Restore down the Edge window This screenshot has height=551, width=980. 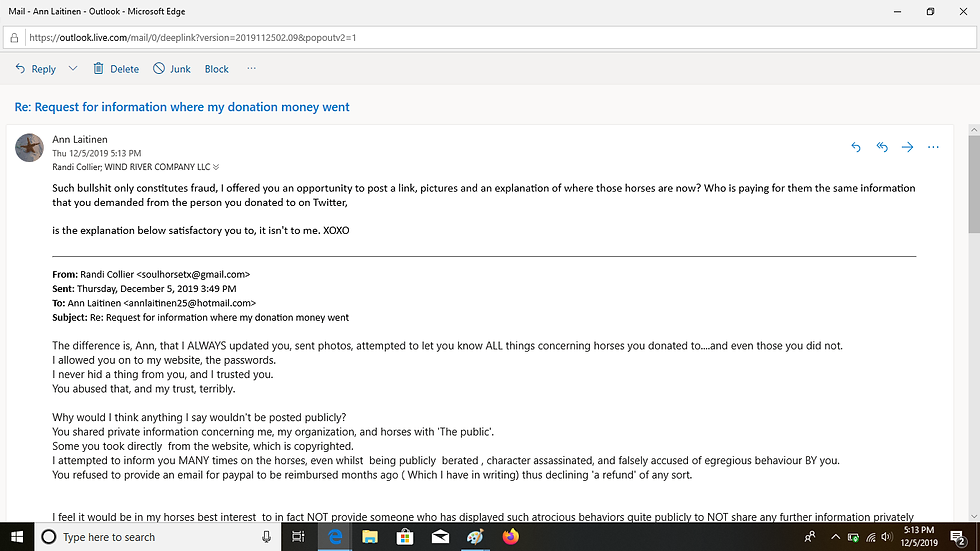(x=930, y=11)
